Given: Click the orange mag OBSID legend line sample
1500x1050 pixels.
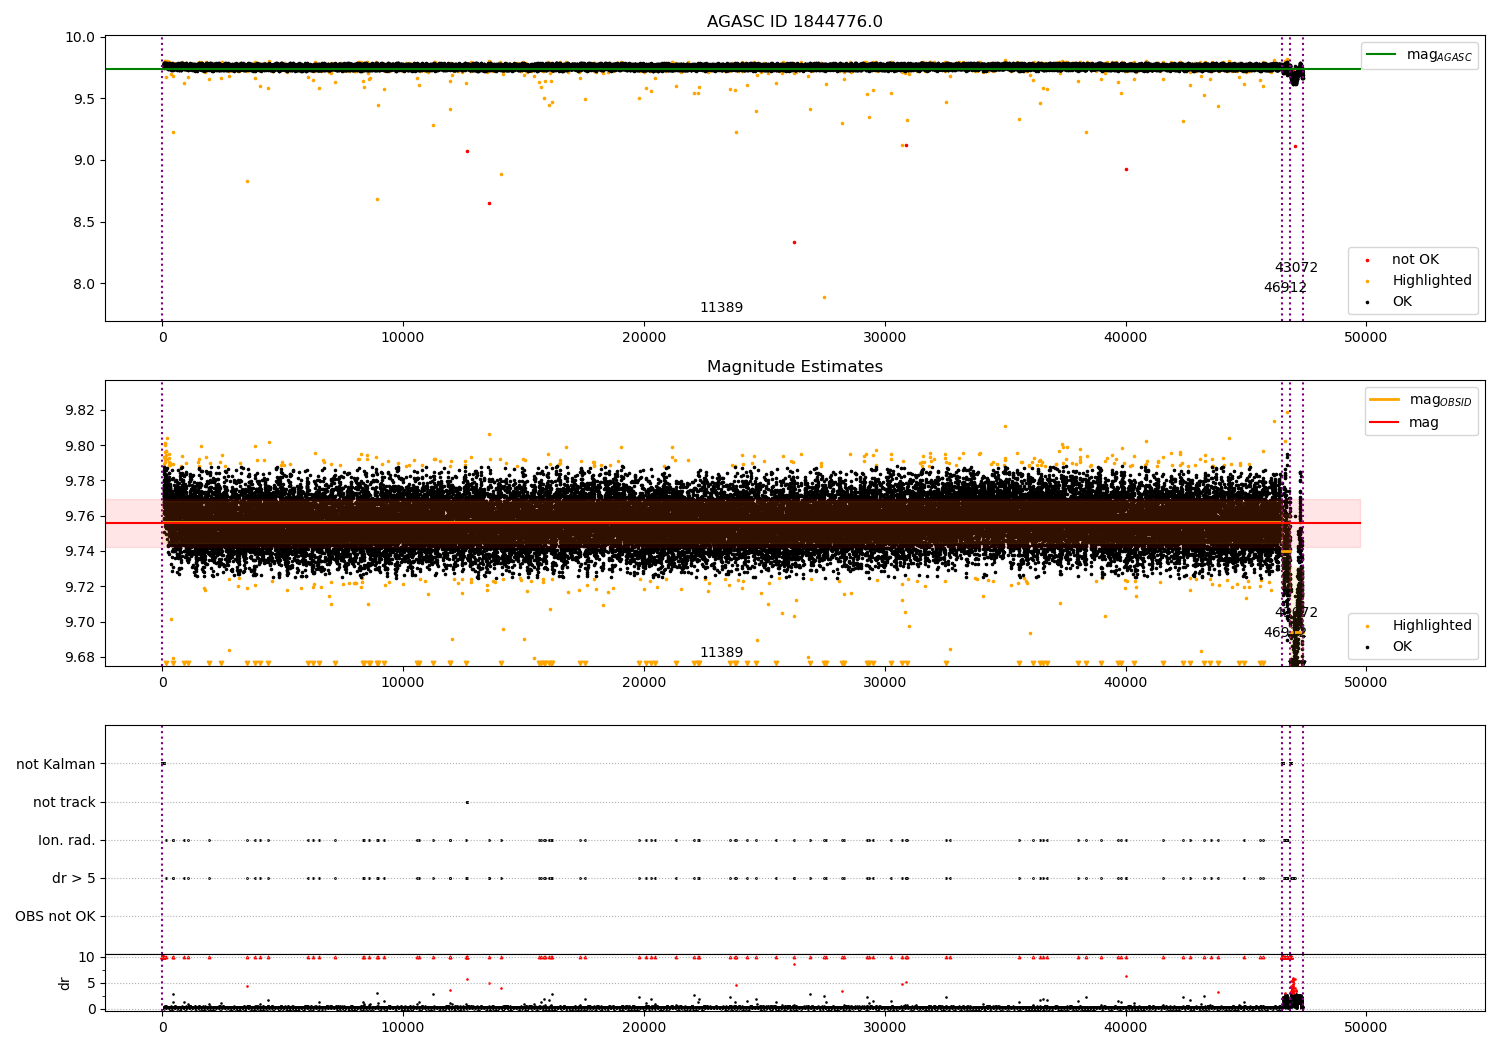Looking at the screenshot, I should [x=1385, y=400].
